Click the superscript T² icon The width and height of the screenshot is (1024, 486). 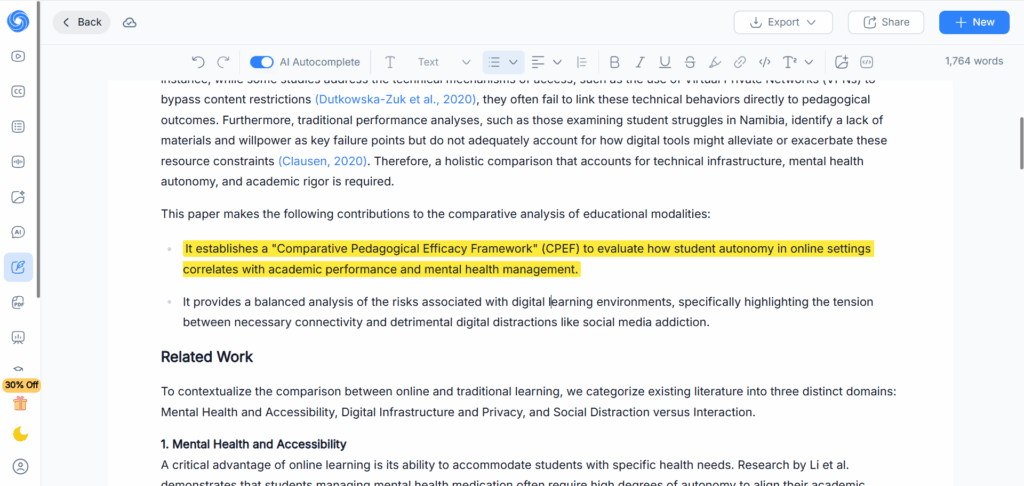point(790,62)
